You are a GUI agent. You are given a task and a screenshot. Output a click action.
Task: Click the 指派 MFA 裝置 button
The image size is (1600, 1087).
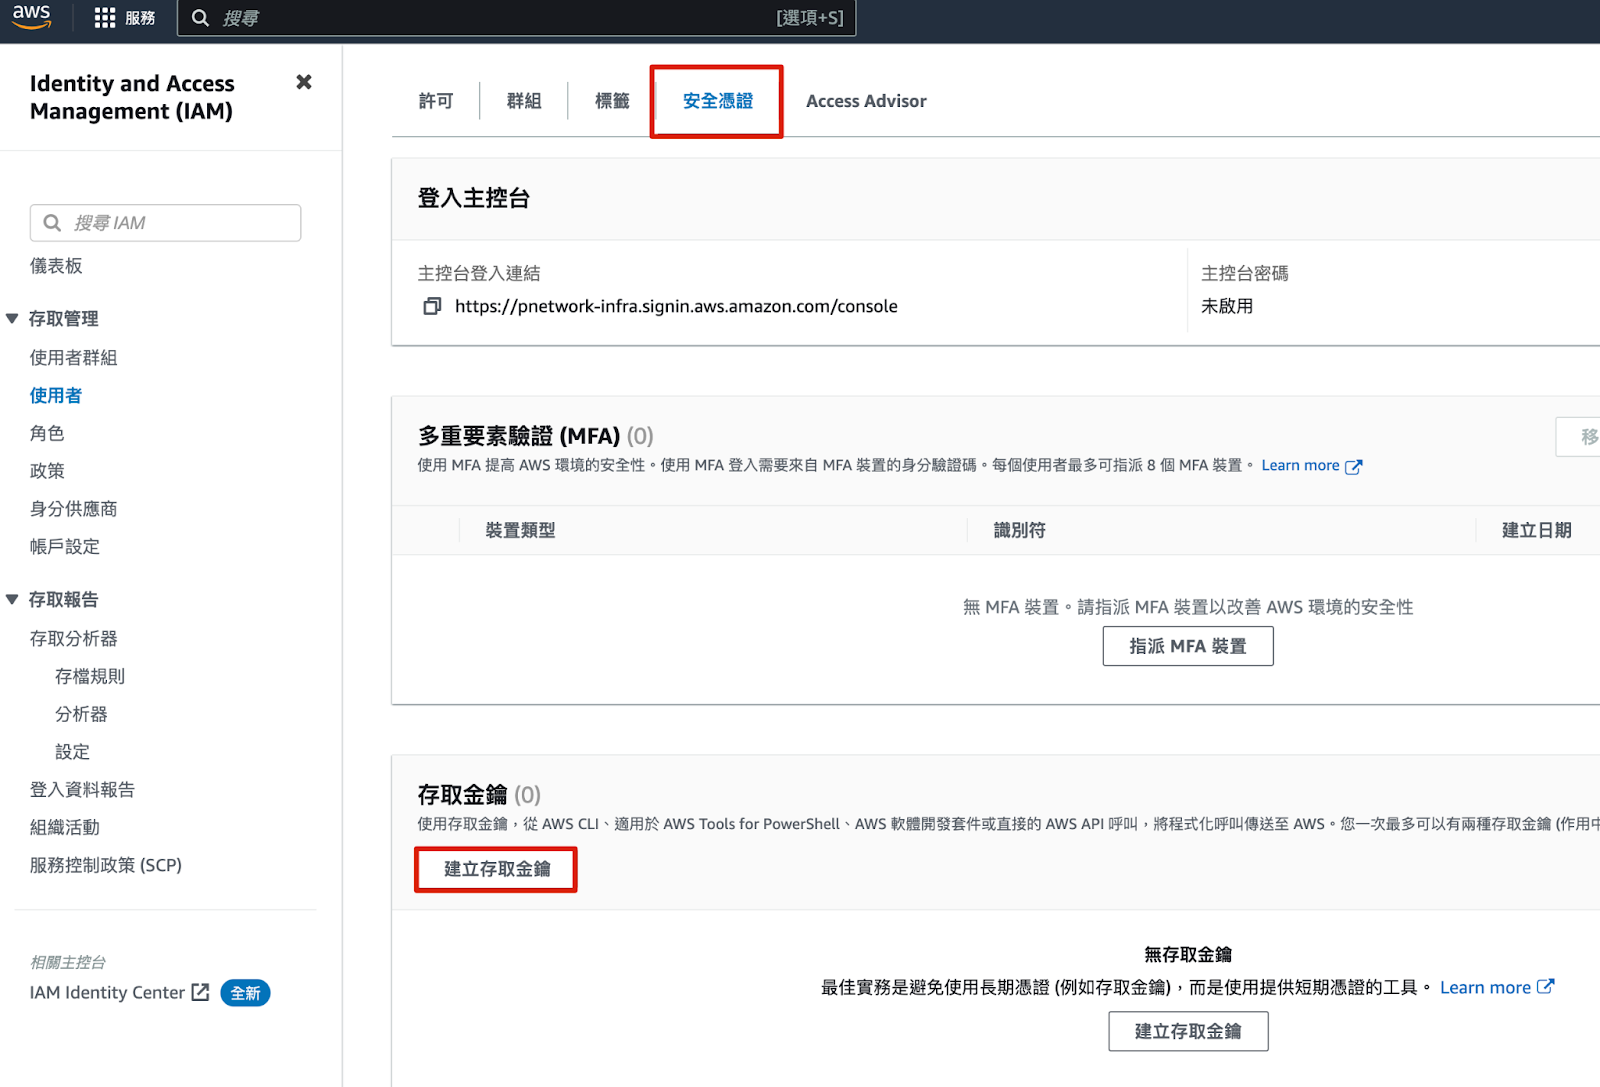coord(1187,646)
